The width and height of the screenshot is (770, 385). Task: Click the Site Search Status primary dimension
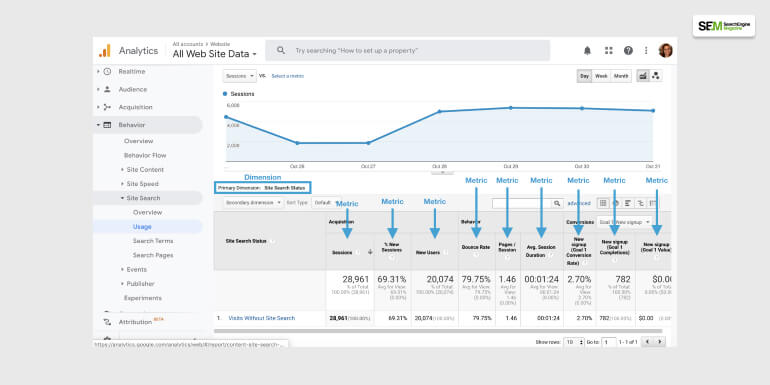(284, 188)
